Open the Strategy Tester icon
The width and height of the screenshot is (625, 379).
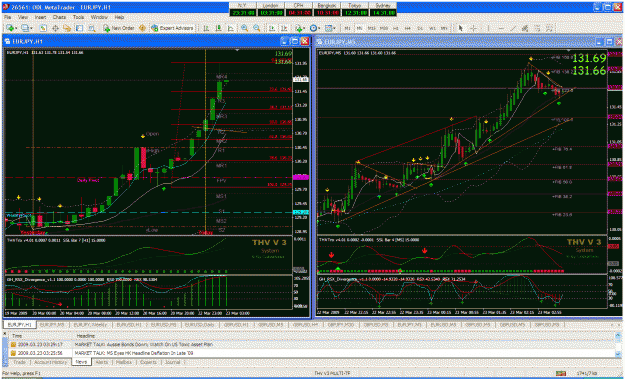[92, 28]
